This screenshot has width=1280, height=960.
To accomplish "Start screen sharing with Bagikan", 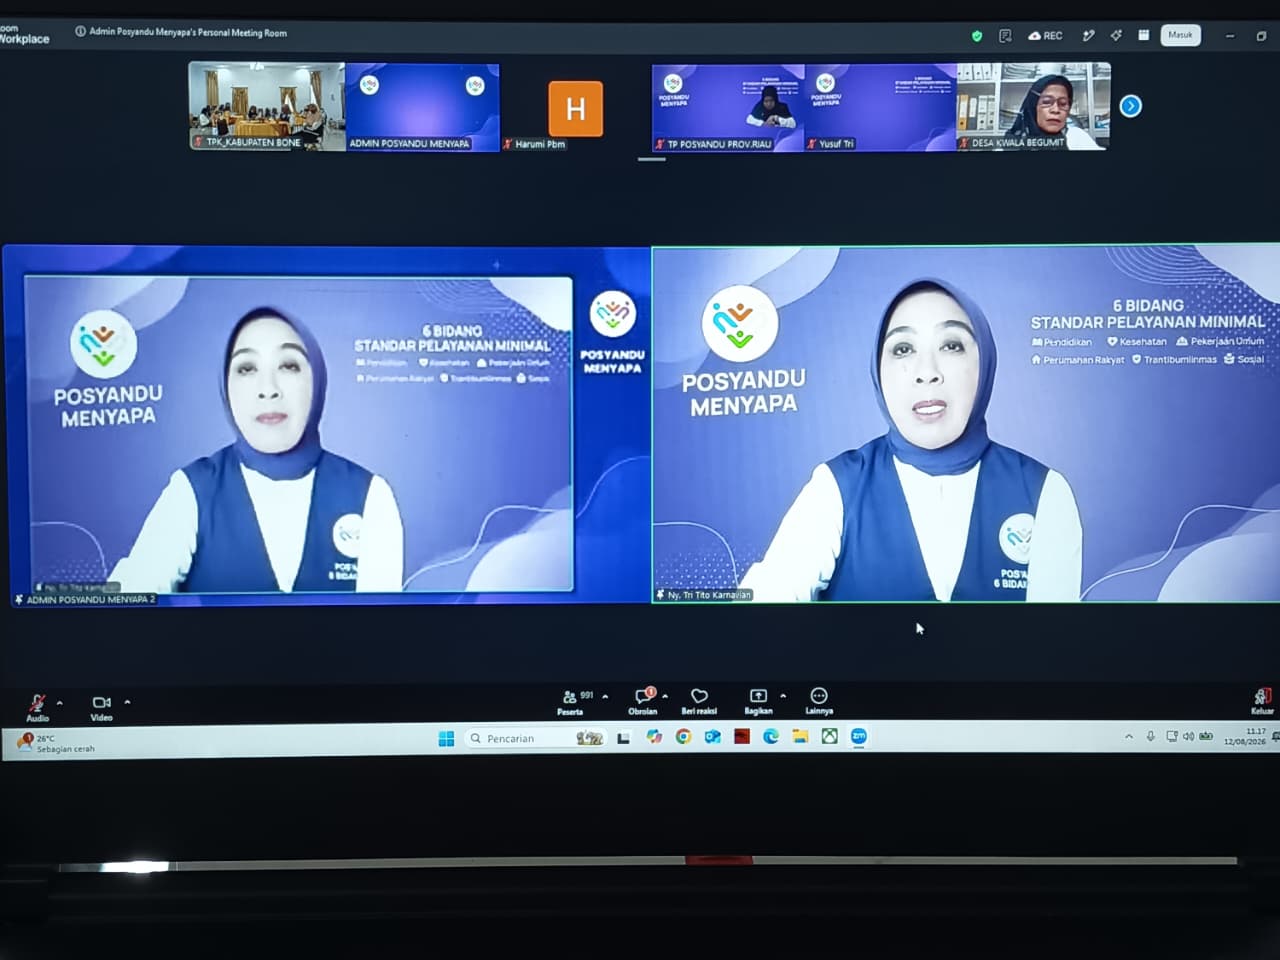I will pyautogui.click(x=758, y=700).
